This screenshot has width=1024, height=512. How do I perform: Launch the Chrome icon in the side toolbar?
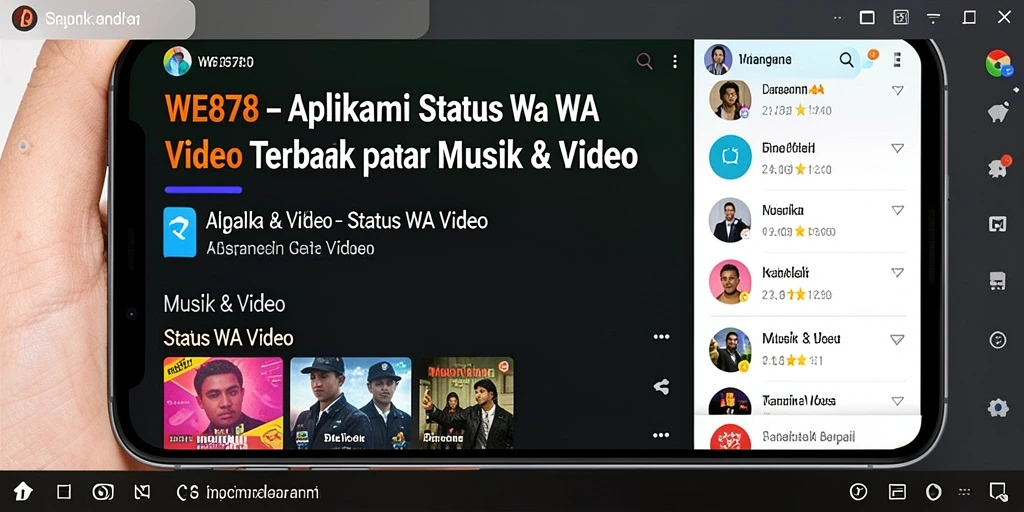999,64
